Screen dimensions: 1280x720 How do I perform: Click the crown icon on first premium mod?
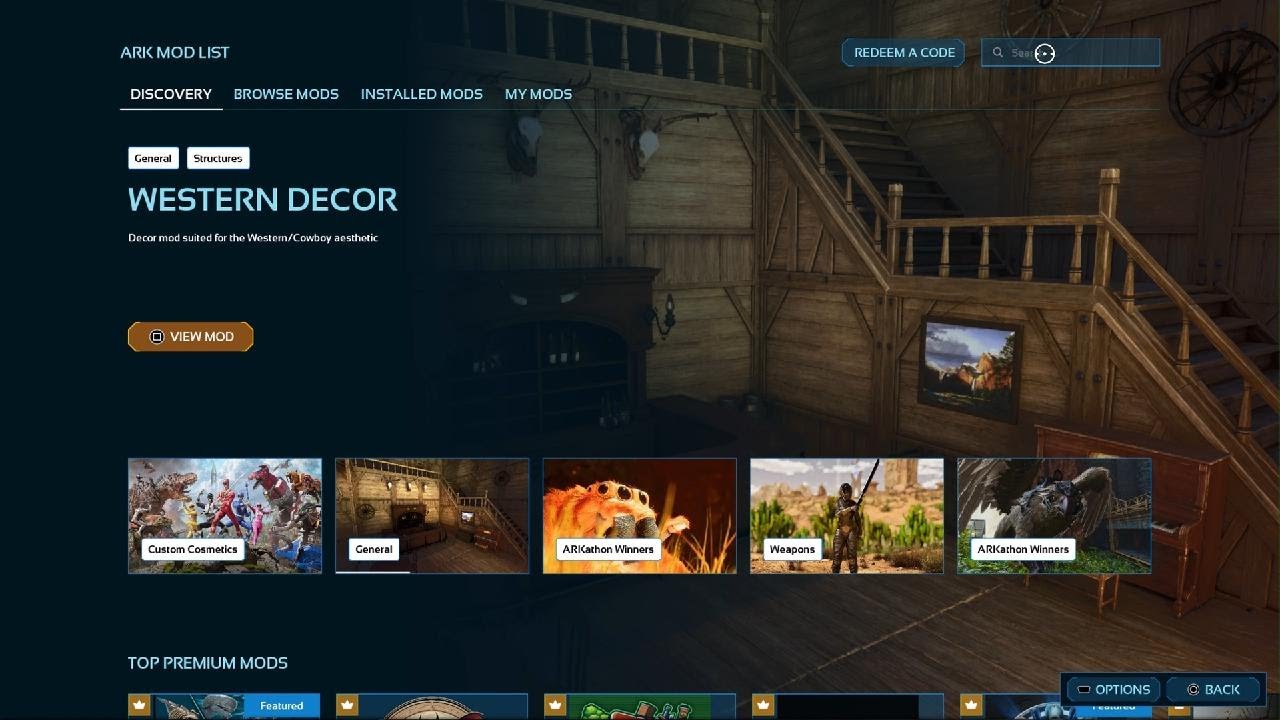pos(139,706)
